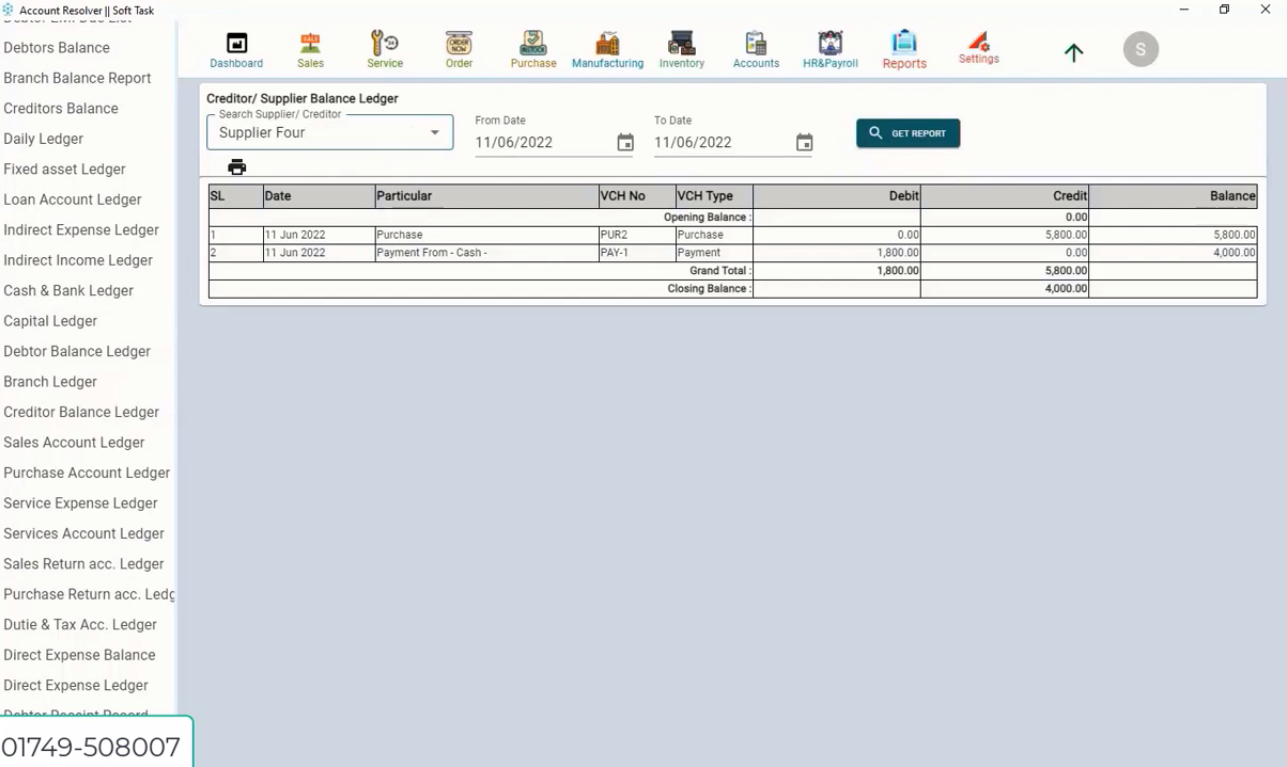Open the Accounts module
Screen dimensions: 1287x767
[x=755, y=48]
